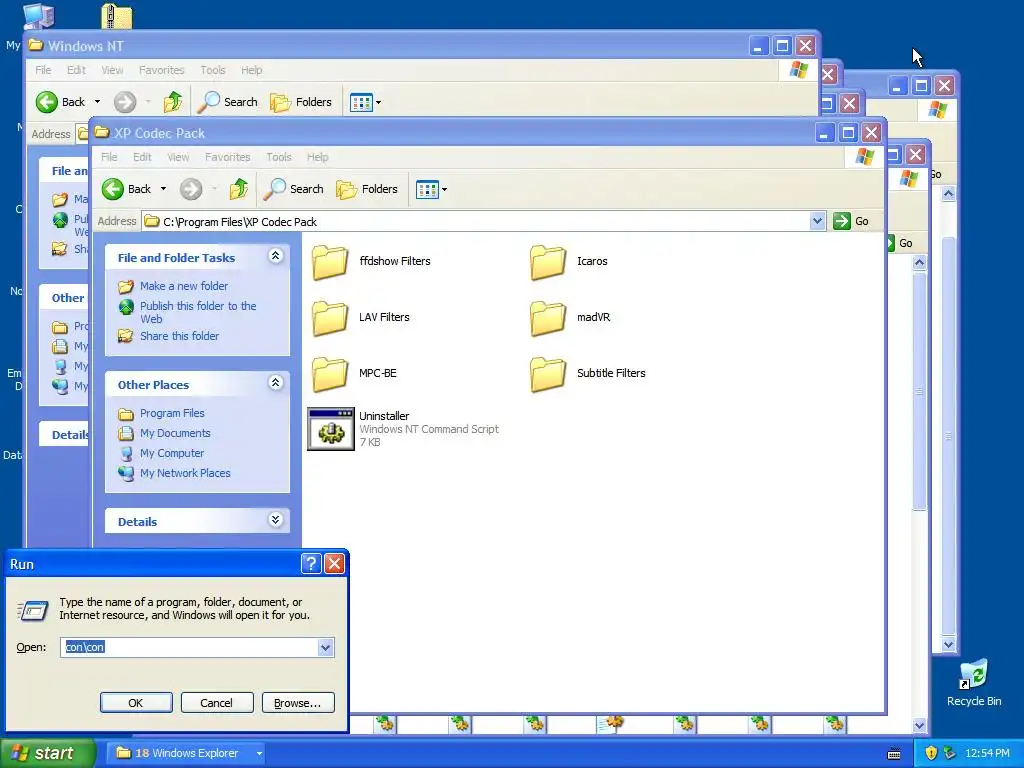Select the madVR folder icon
The image size is (1024, 768).
tap(547, 317)
